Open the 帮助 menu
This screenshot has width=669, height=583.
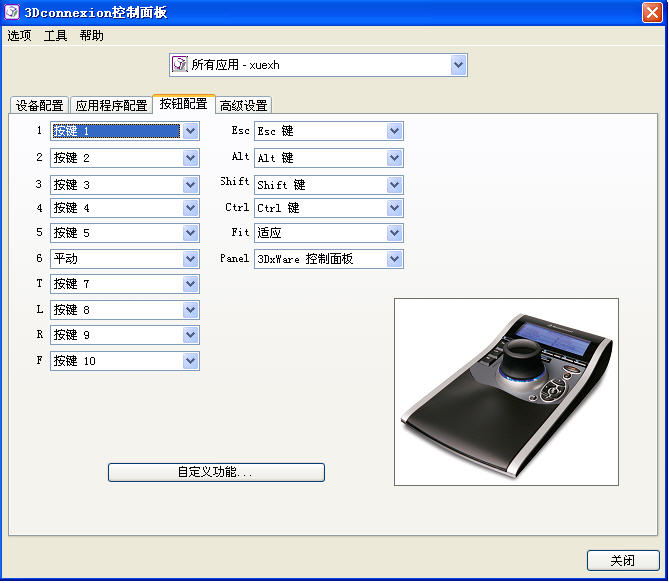tap(91, 35)
